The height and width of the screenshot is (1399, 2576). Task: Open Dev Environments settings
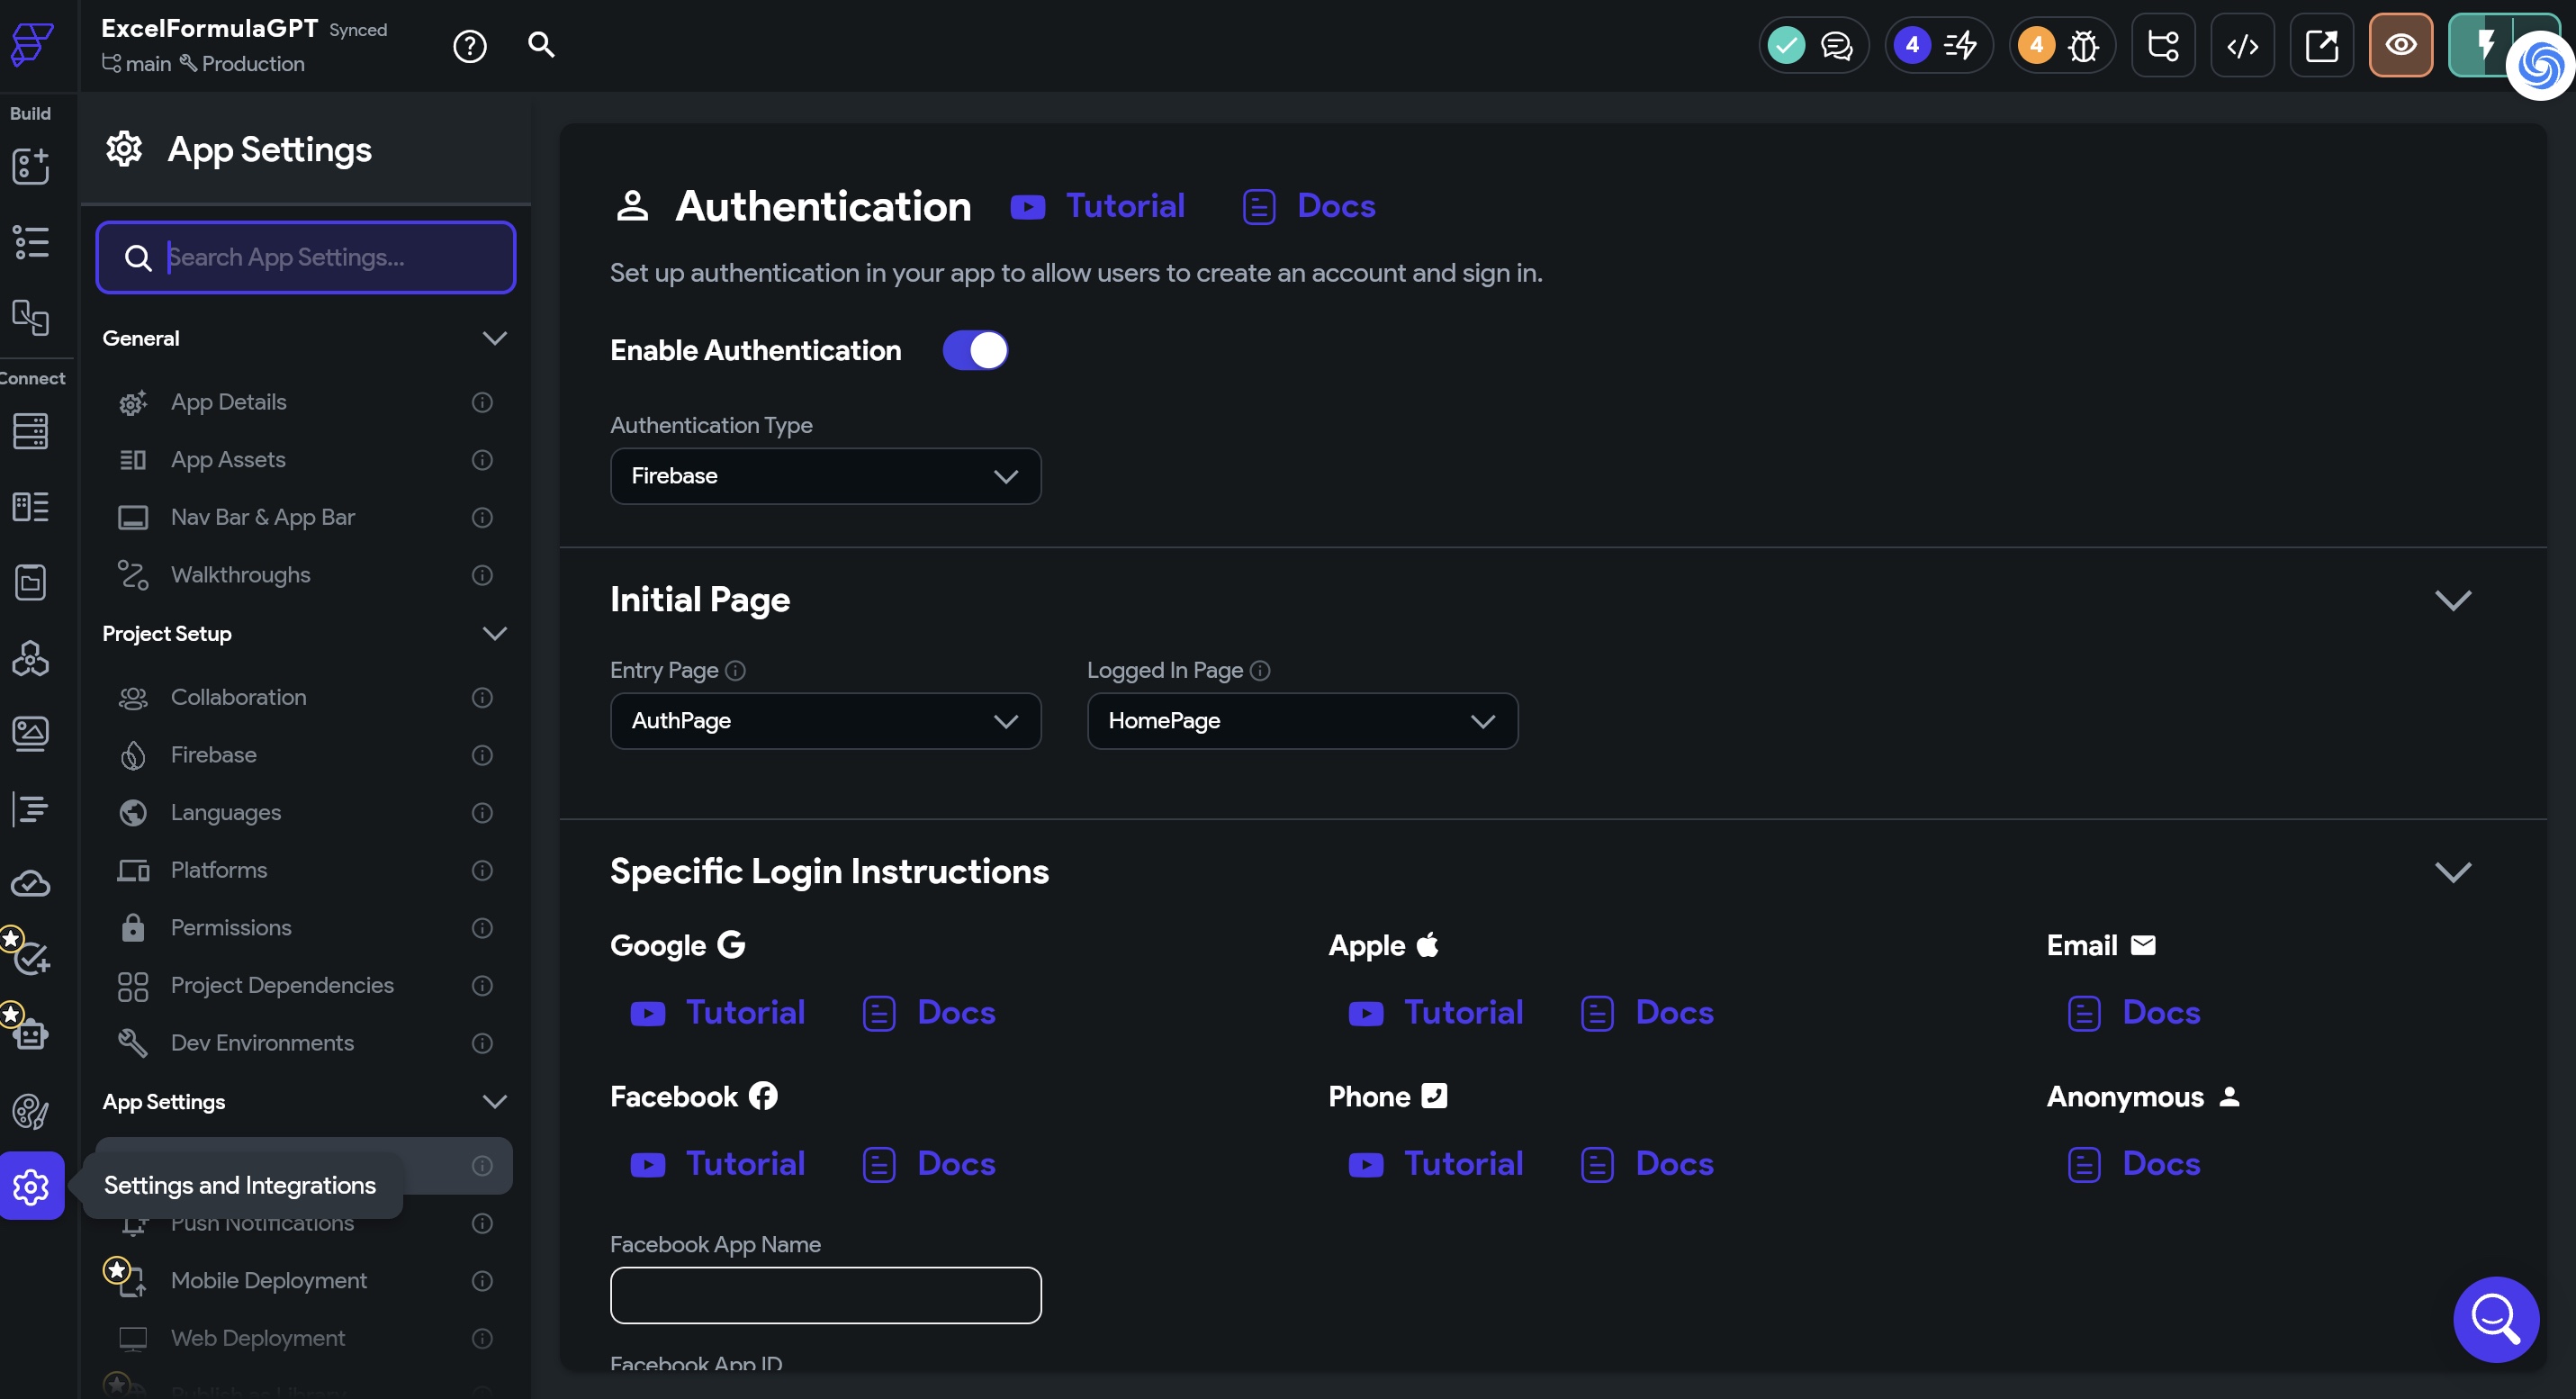305,1043
